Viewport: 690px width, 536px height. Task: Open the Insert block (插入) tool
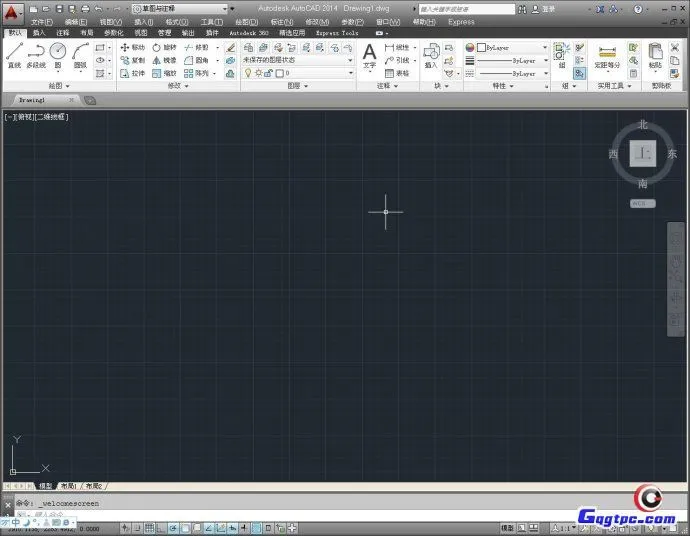point(431,56)
